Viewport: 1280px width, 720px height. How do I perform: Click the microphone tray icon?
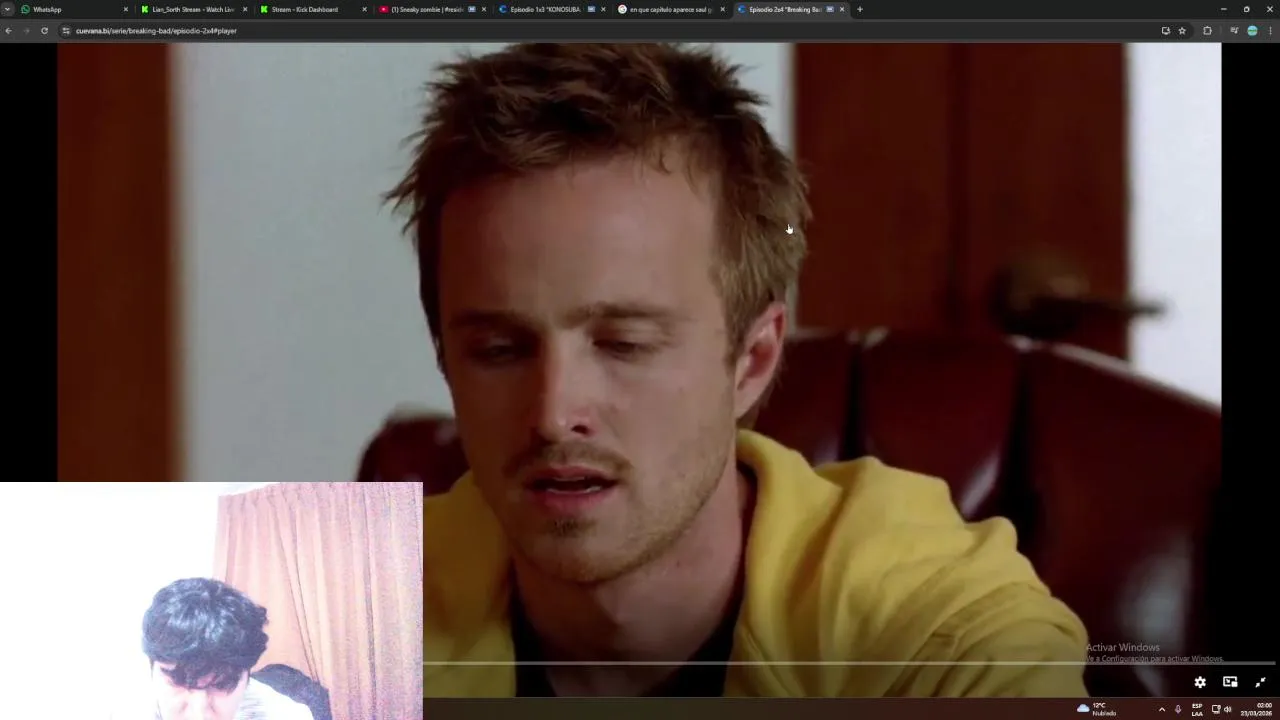pyautogui.click(x=1178, y=709)
